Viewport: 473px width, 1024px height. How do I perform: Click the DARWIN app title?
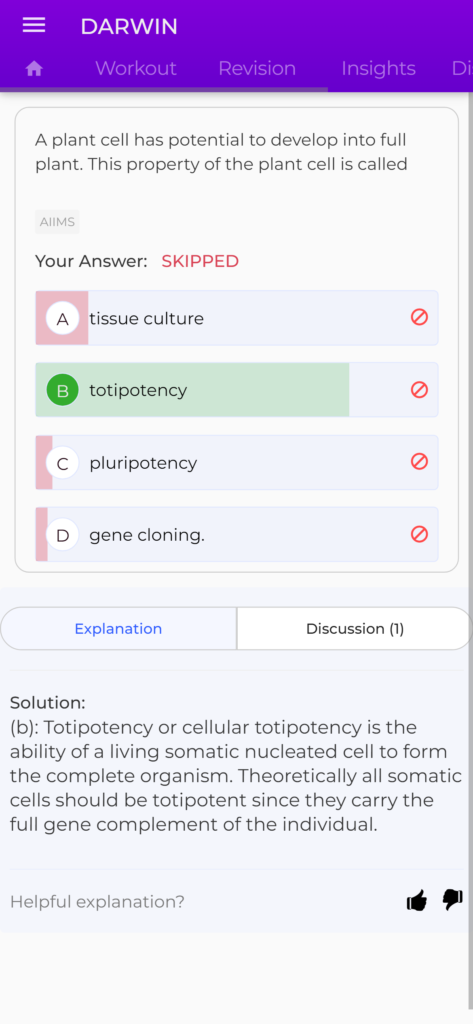(x=129, y=26)
